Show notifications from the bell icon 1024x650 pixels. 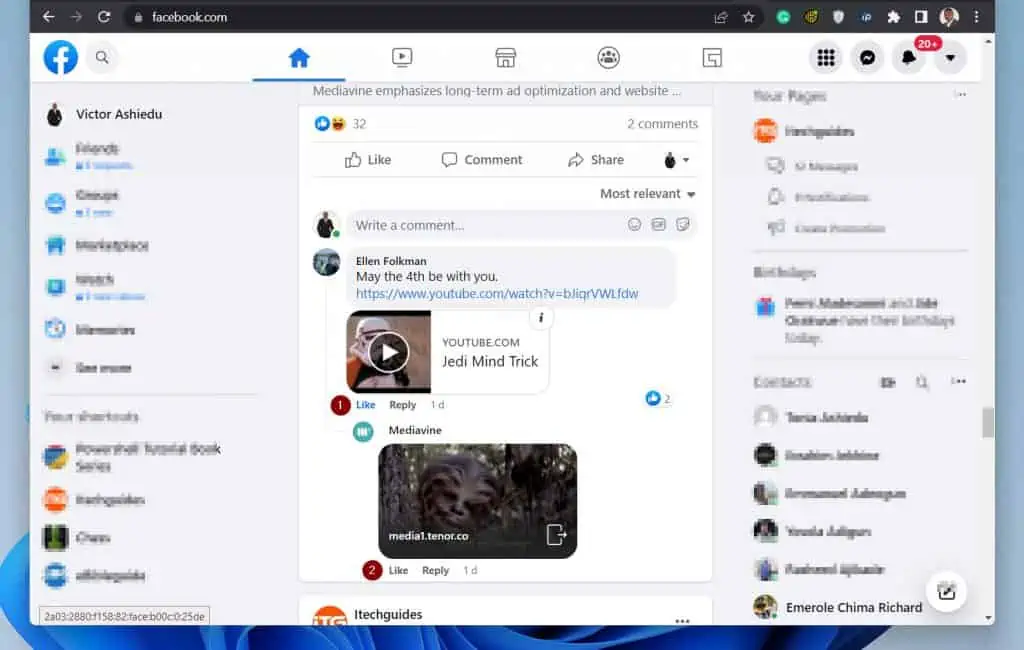(908, 57)
